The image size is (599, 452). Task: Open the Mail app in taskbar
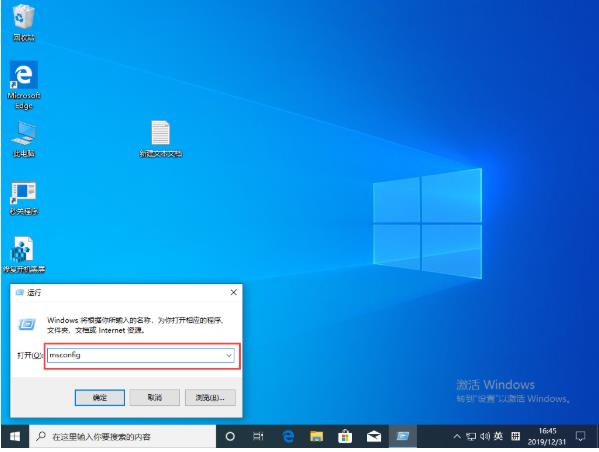point(374,436)
